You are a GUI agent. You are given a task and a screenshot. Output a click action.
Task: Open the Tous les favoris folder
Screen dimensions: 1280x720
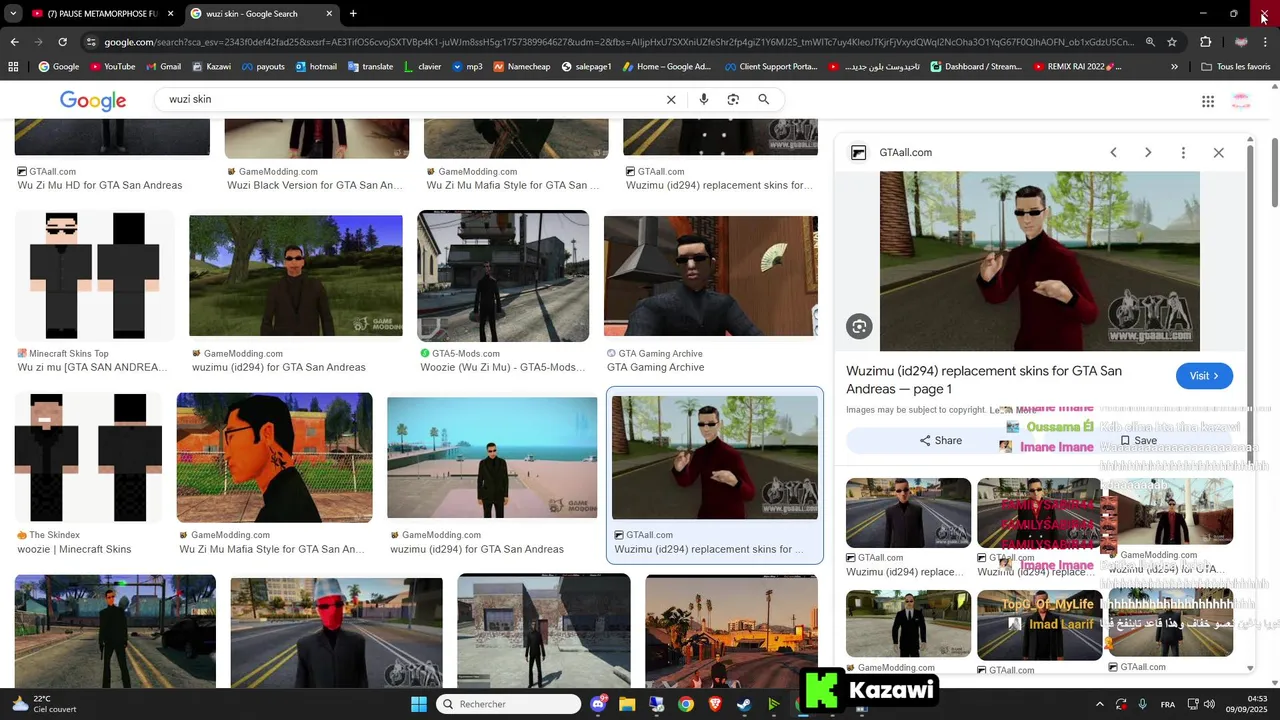(x=1236, y=67)
